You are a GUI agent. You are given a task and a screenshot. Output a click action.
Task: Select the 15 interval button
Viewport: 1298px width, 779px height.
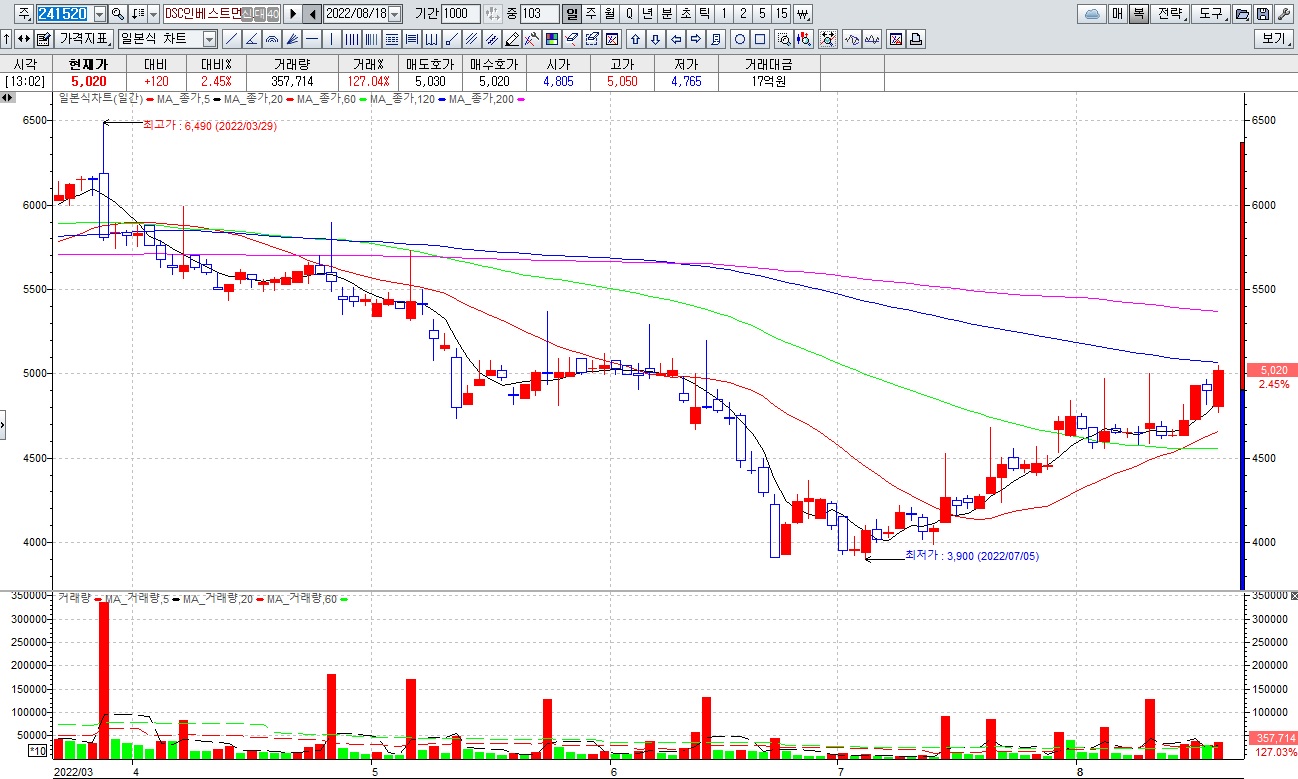click(x=781, y=14)
